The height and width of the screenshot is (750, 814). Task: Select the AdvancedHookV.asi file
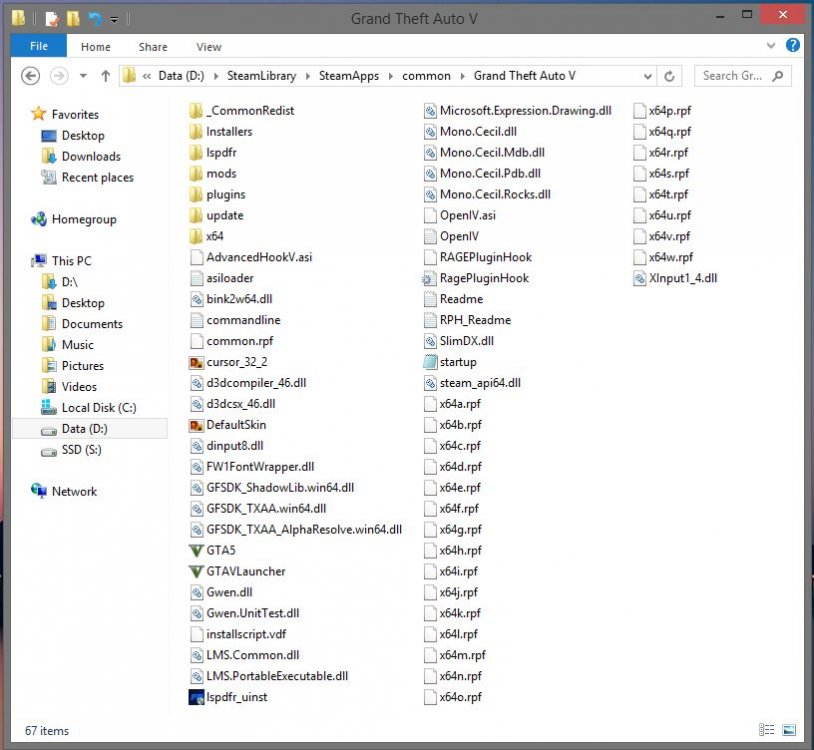click(x=259, y=257)
